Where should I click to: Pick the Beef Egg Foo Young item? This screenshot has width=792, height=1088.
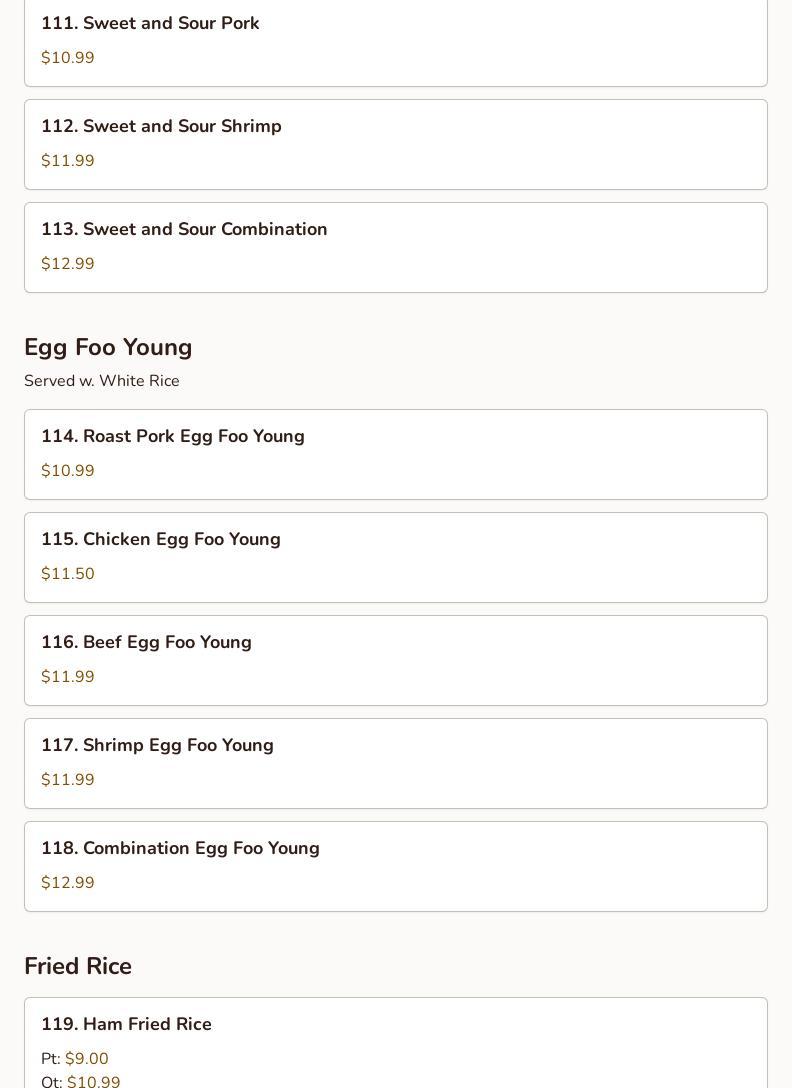coord(146,642)
